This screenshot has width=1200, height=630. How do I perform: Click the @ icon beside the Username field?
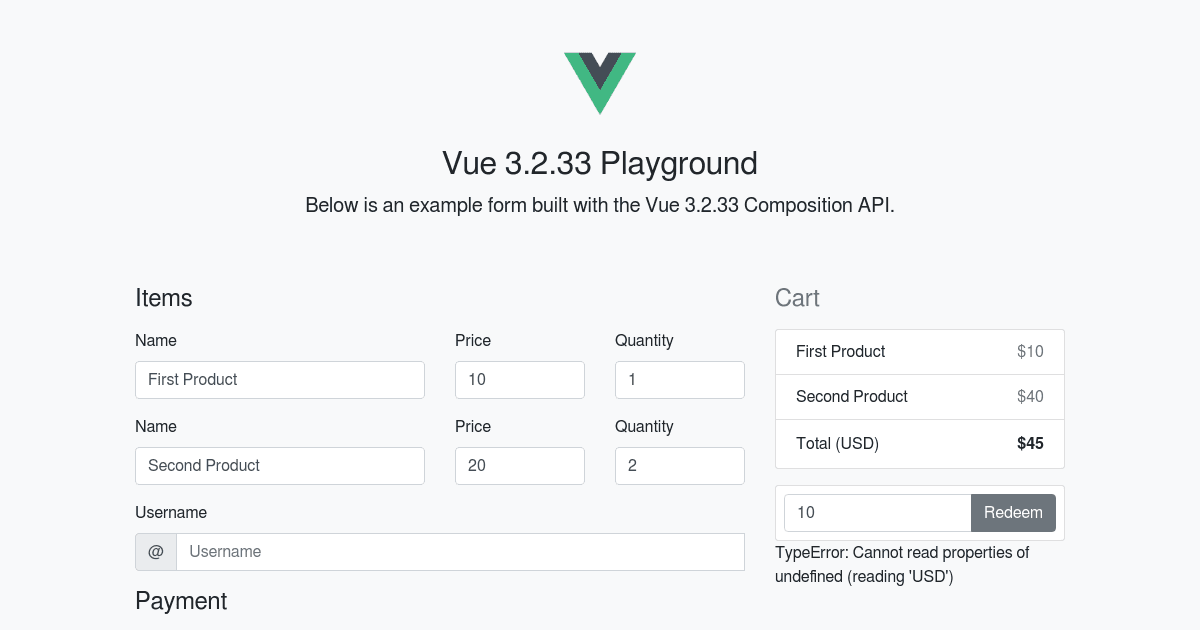(155, 551)
